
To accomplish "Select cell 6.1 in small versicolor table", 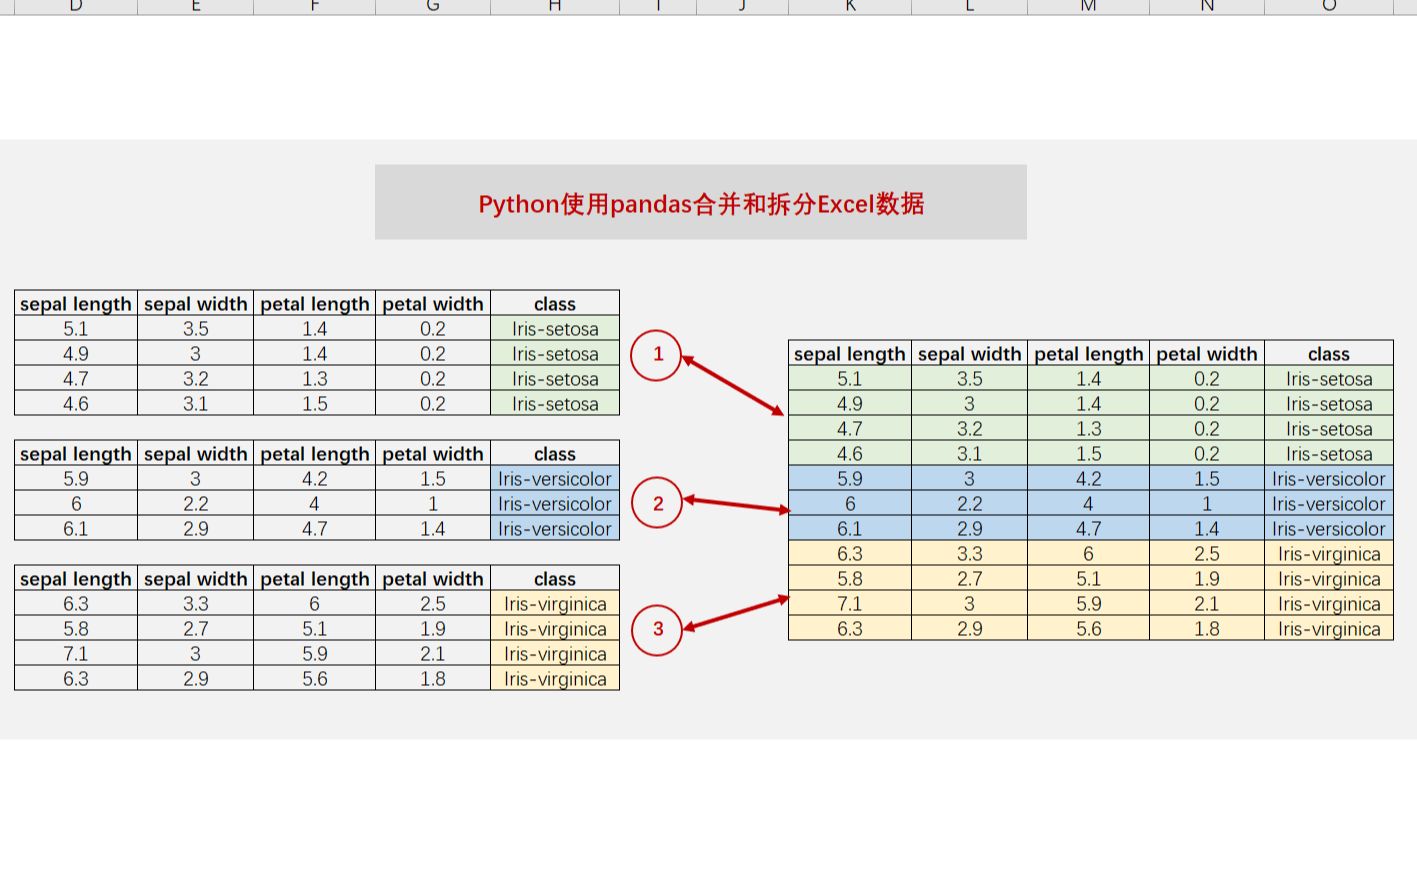I will (76, 528).
